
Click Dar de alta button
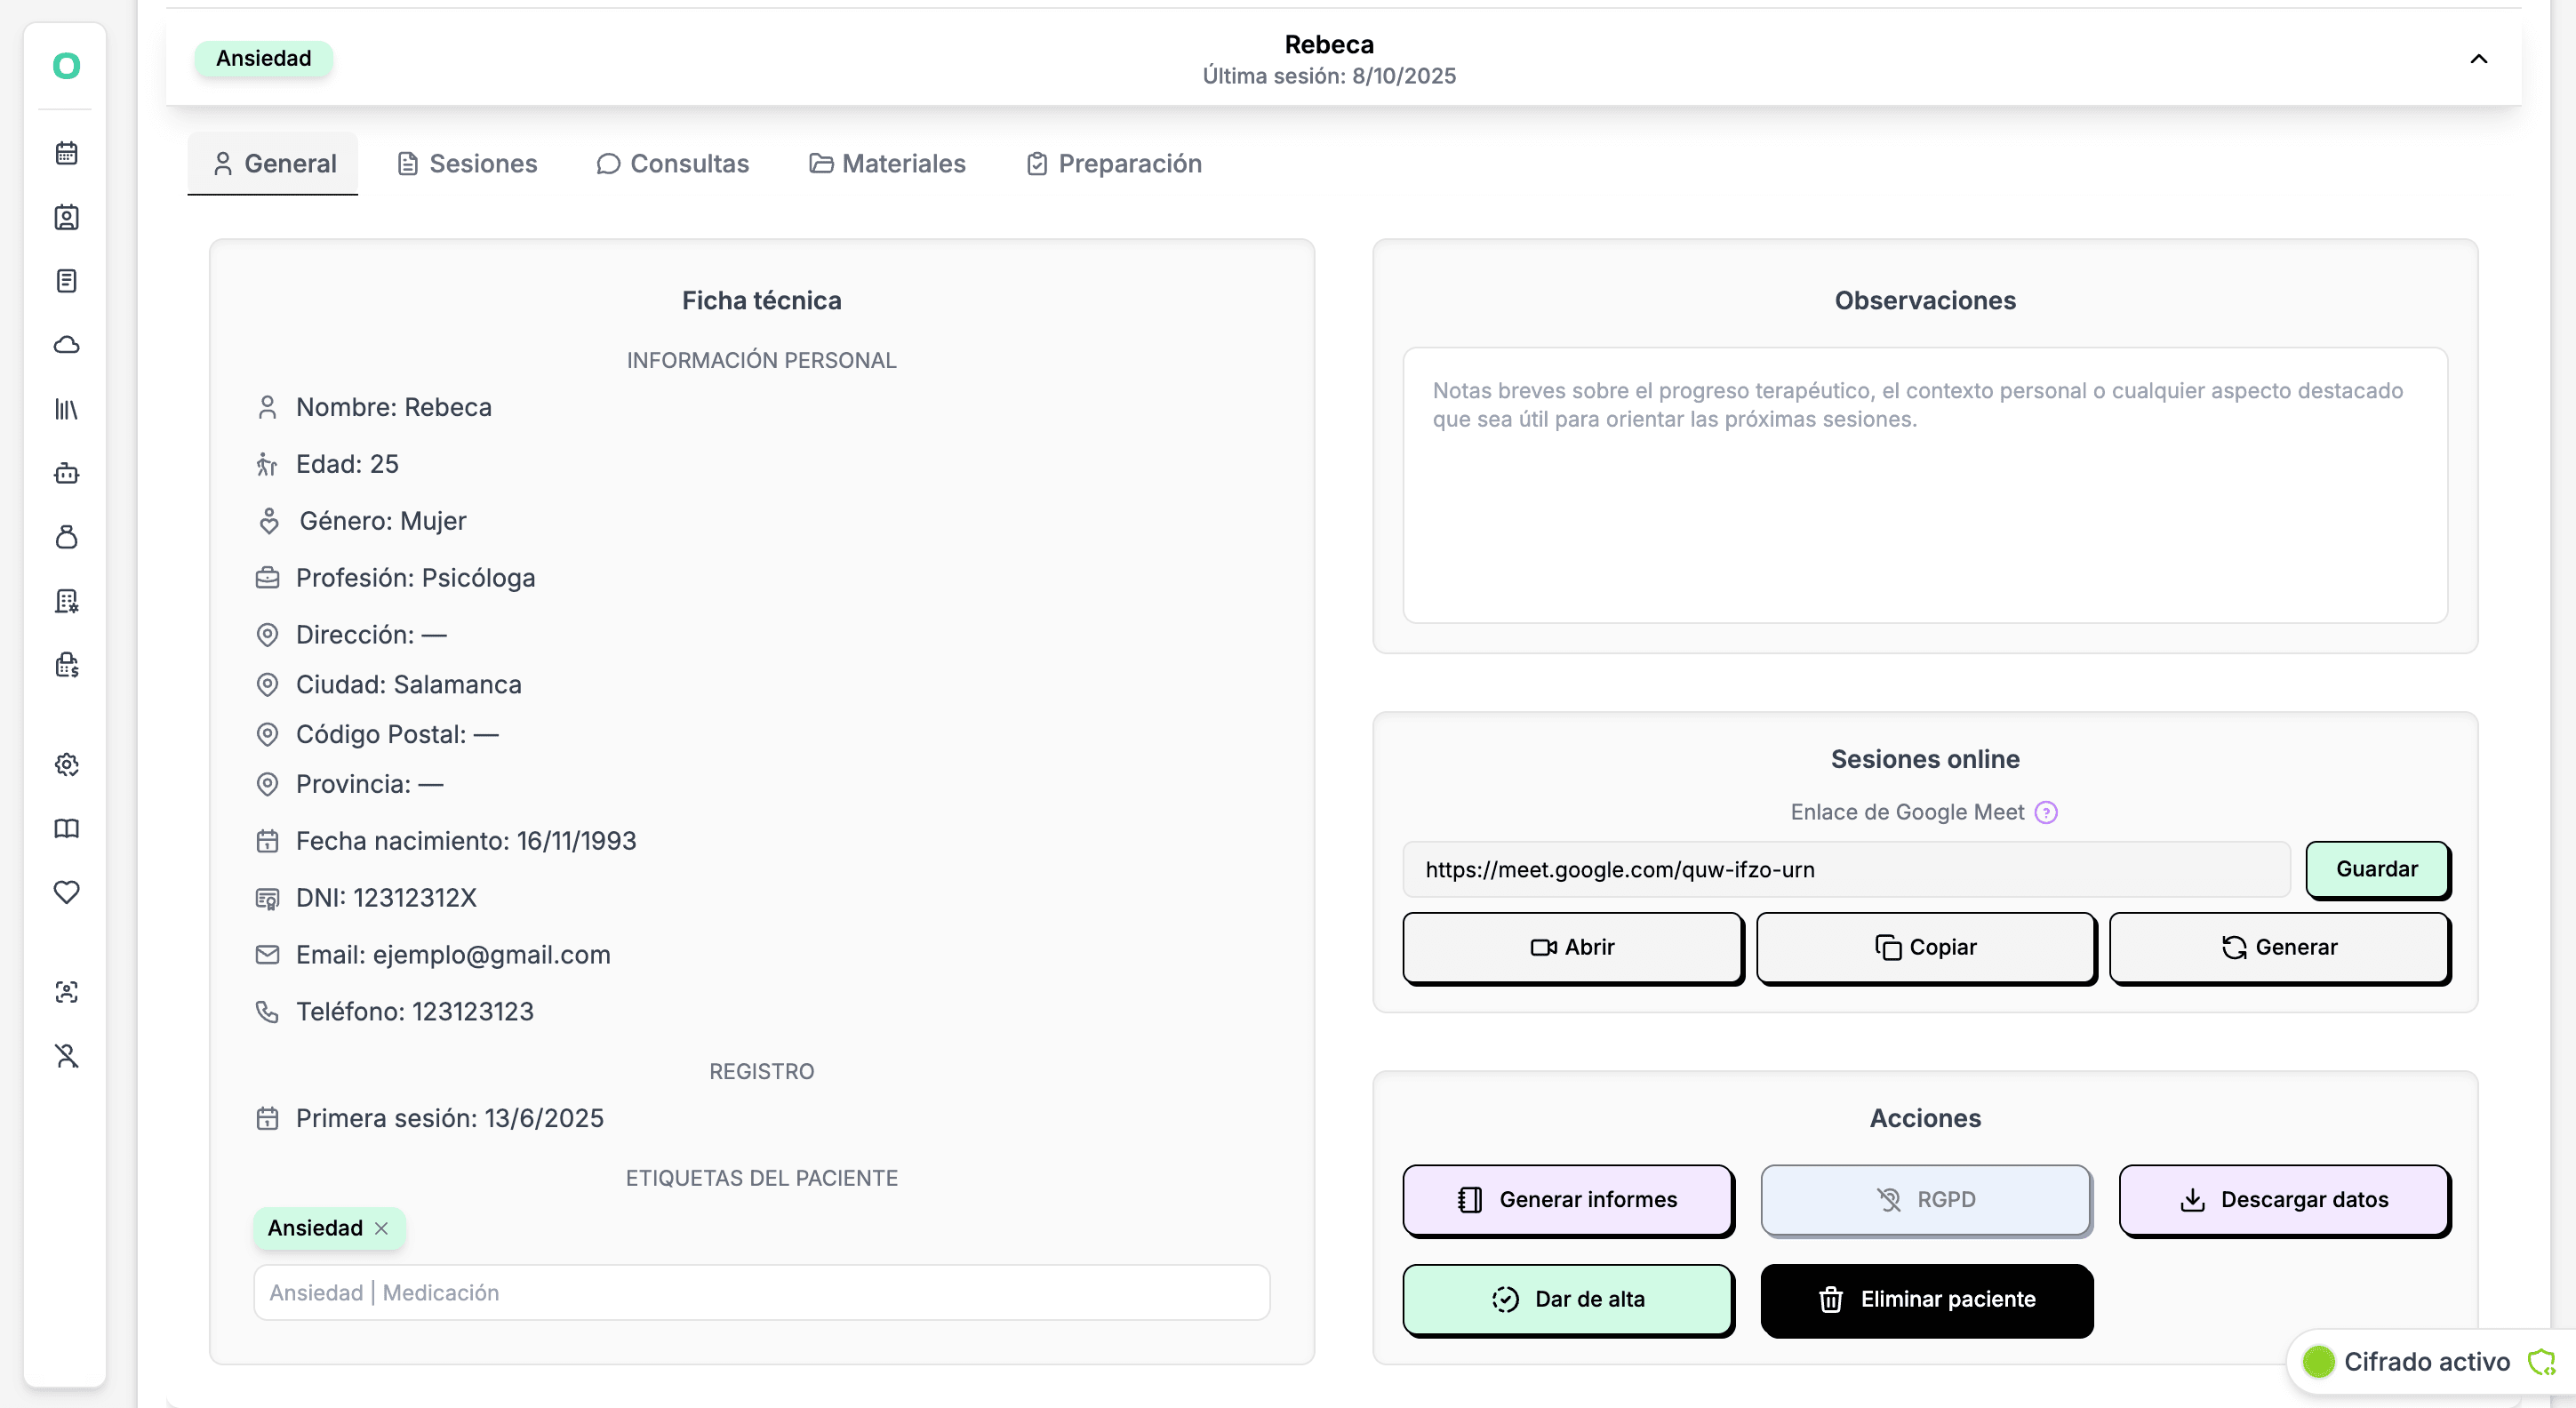pos(1567,1299)
